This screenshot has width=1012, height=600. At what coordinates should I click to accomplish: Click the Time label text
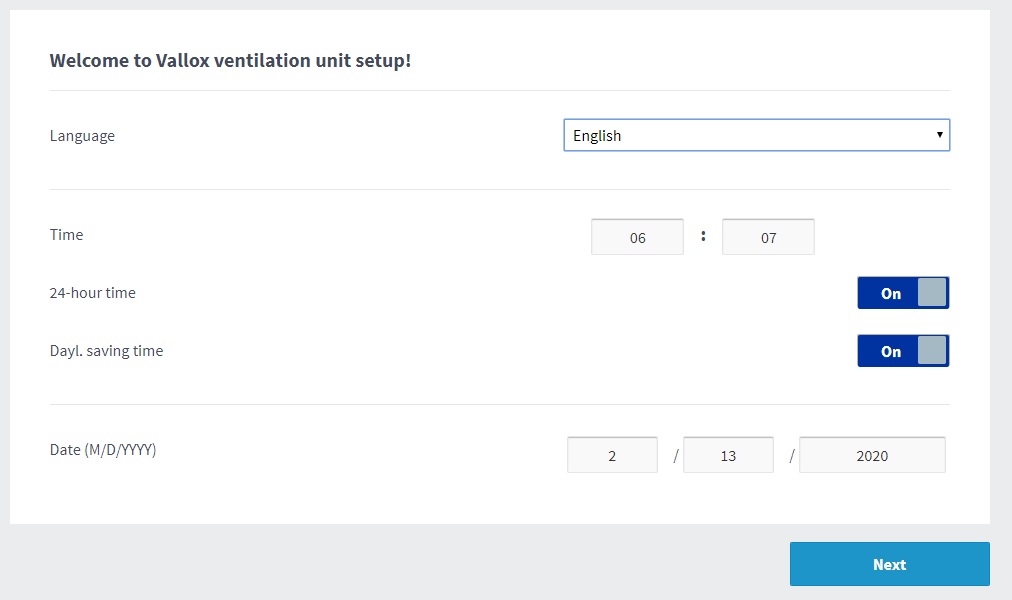pos(67,235)
